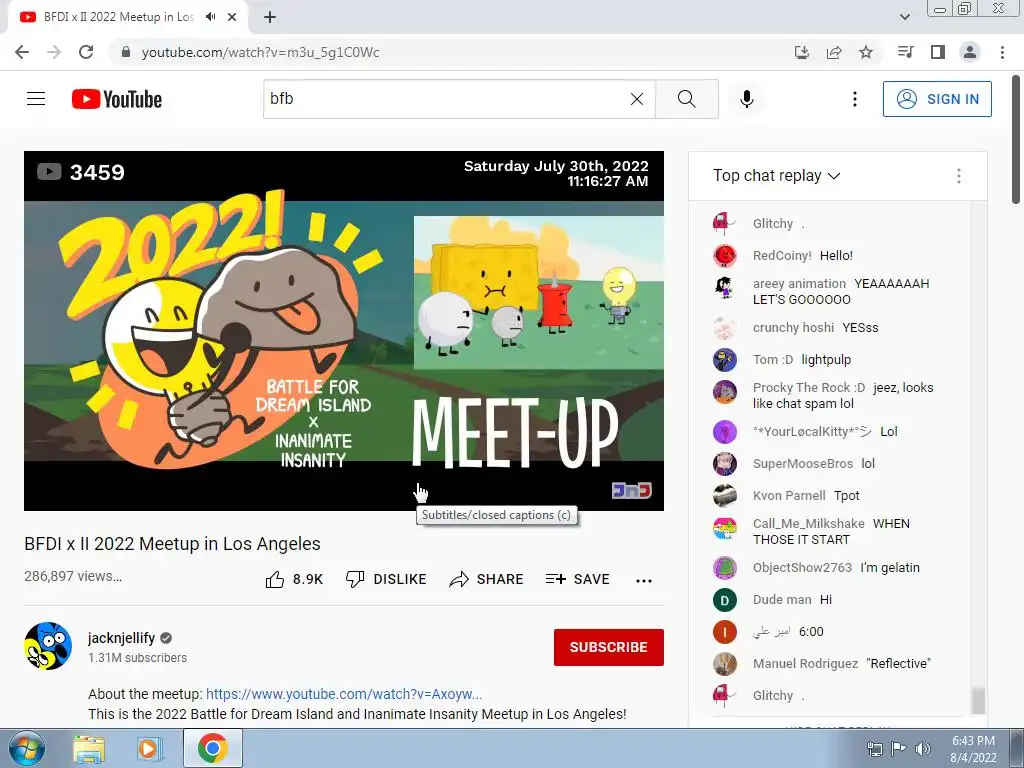Reload the YouTube page
Image resolution: width=1024 pixels, height=768 pixels.
(x=86, y=52)
